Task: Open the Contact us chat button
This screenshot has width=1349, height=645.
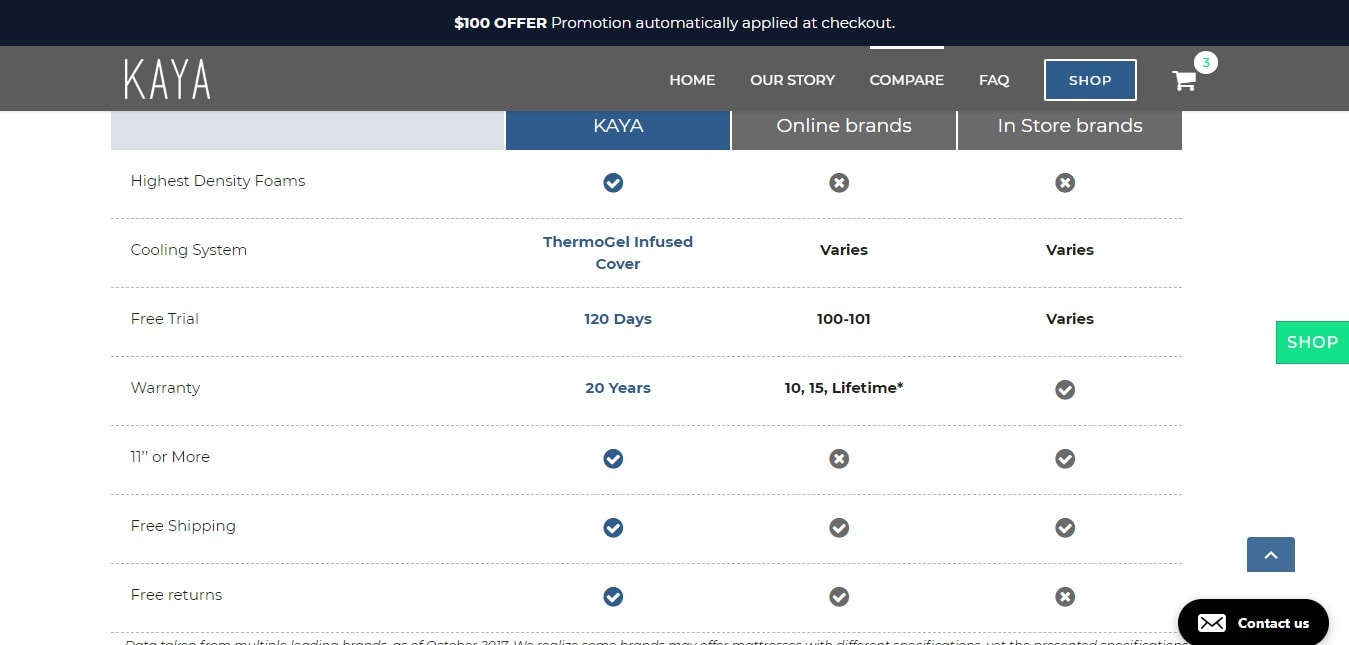Action: tap(1253, 623)
